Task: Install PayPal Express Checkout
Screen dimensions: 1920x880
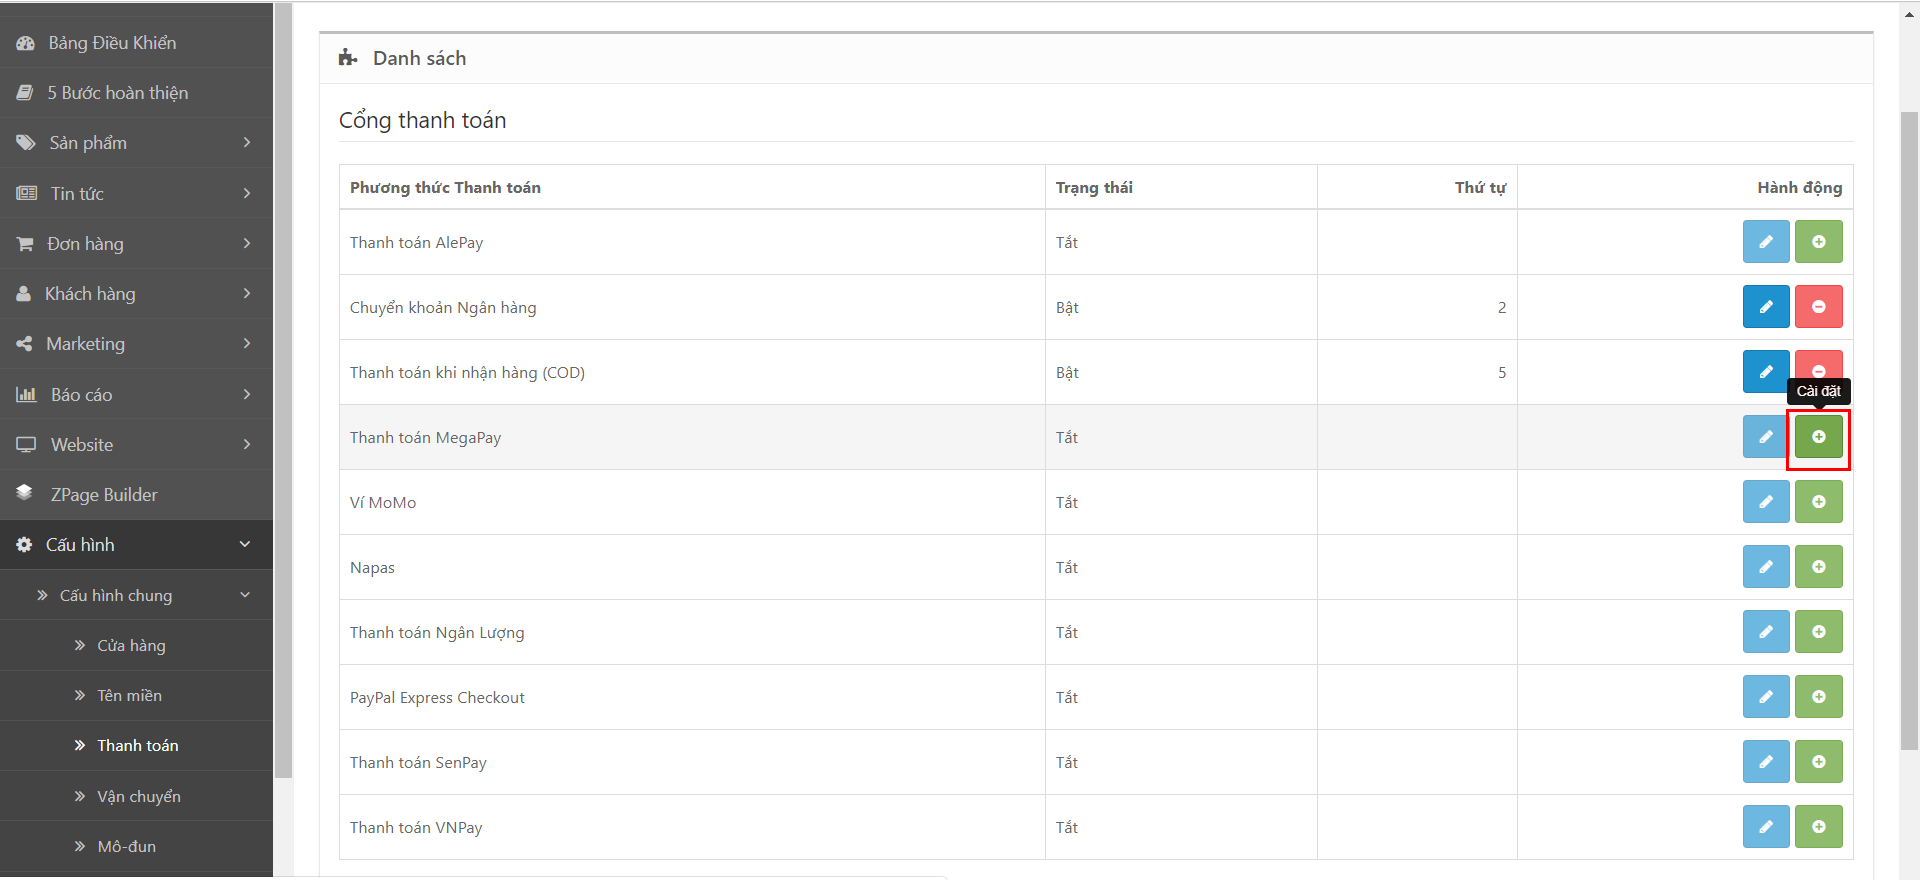Action: tap(1819, 697)
